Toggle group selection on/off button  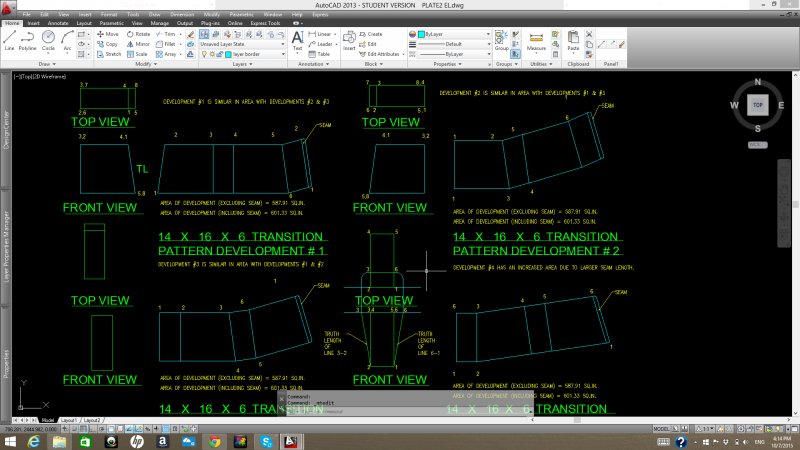coord(515,54)
